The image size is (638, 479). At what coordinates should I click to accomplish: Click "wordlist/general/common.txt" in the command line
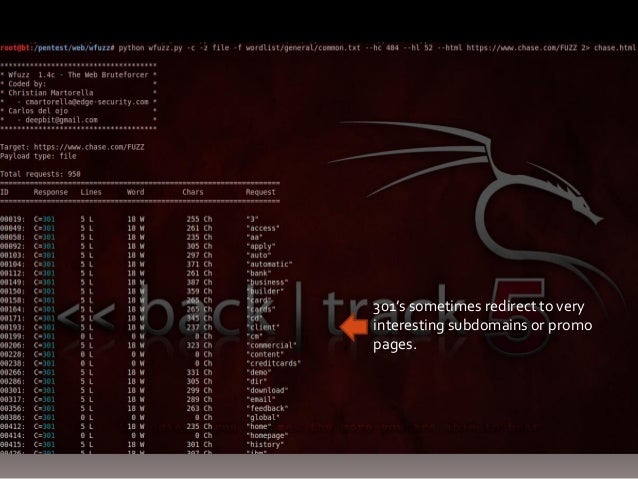(303, 48)
